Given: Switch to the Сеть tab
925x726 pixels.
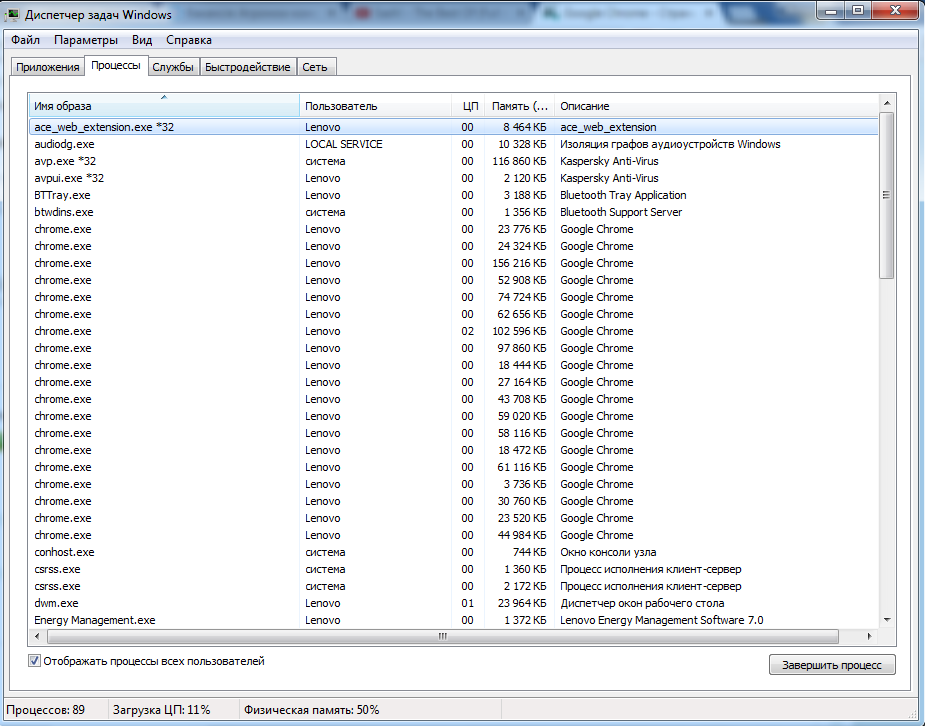Looking at the screenshot, I should click(315, 67).
